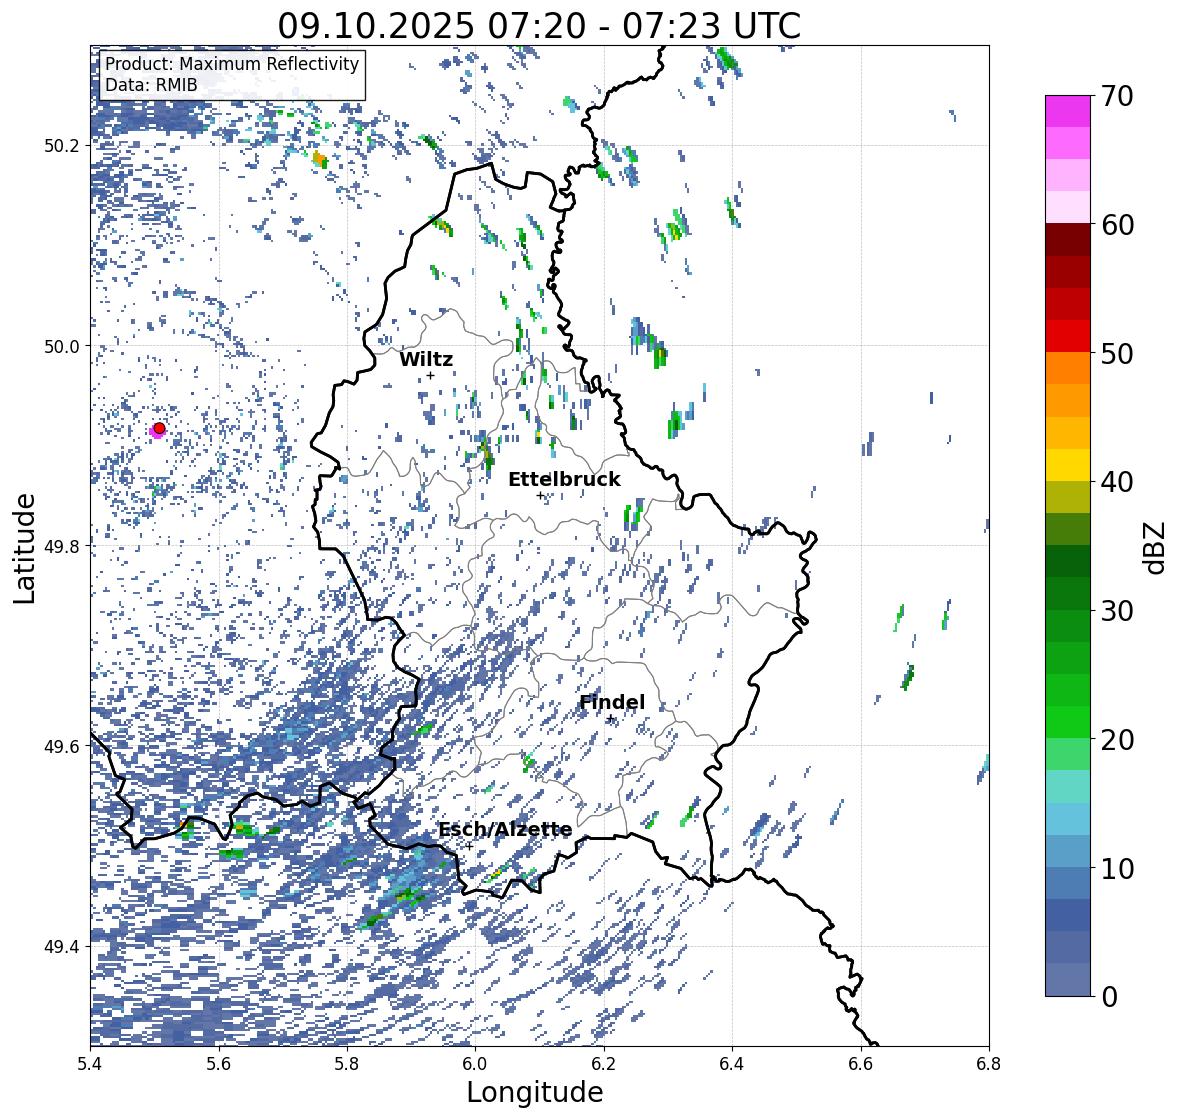
Task: Click the latitude tick label 49.8
Action: pos(62,546)
